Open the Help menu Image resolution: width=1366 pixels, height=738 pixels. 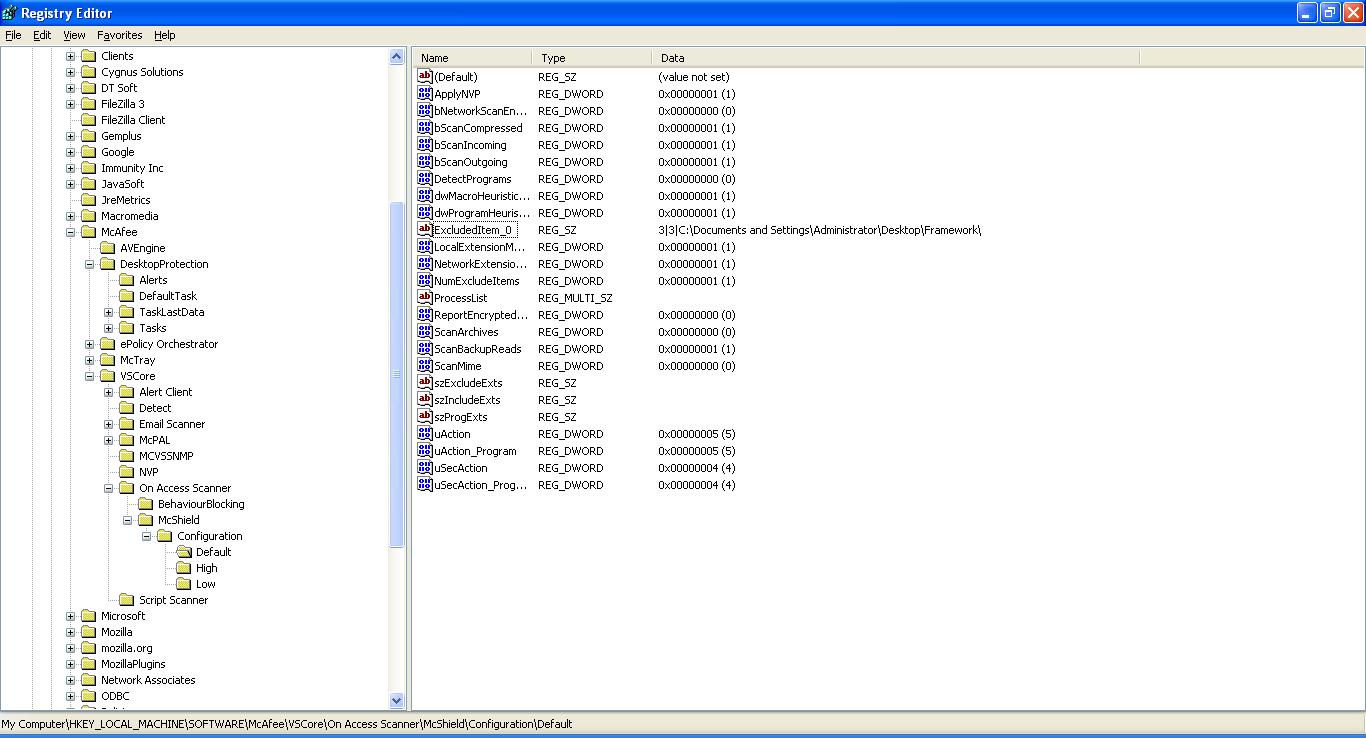point(165,35)
